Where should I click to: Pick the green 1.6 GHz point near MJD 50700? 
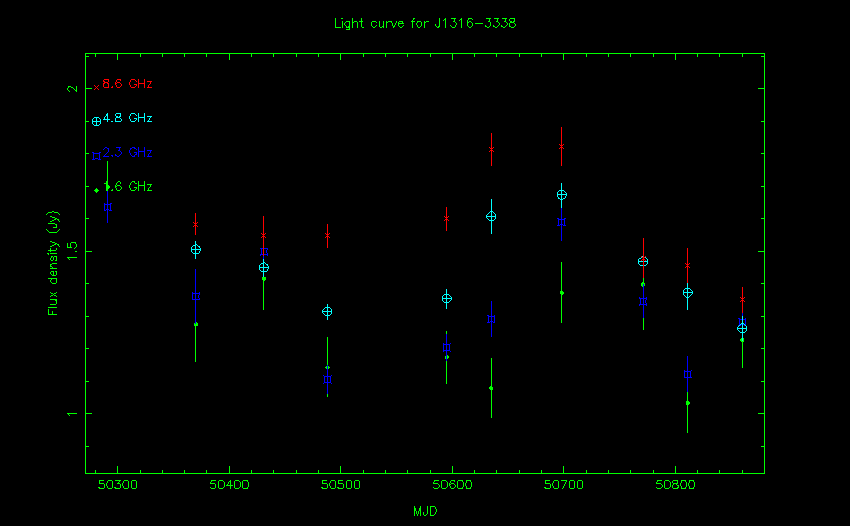562,293
